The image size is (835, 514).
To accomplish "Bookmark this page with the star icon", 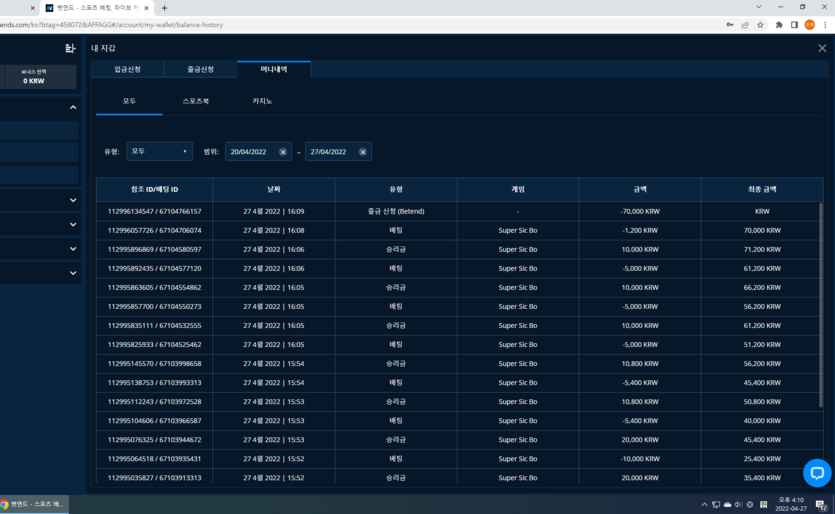I will coord(760,25).
